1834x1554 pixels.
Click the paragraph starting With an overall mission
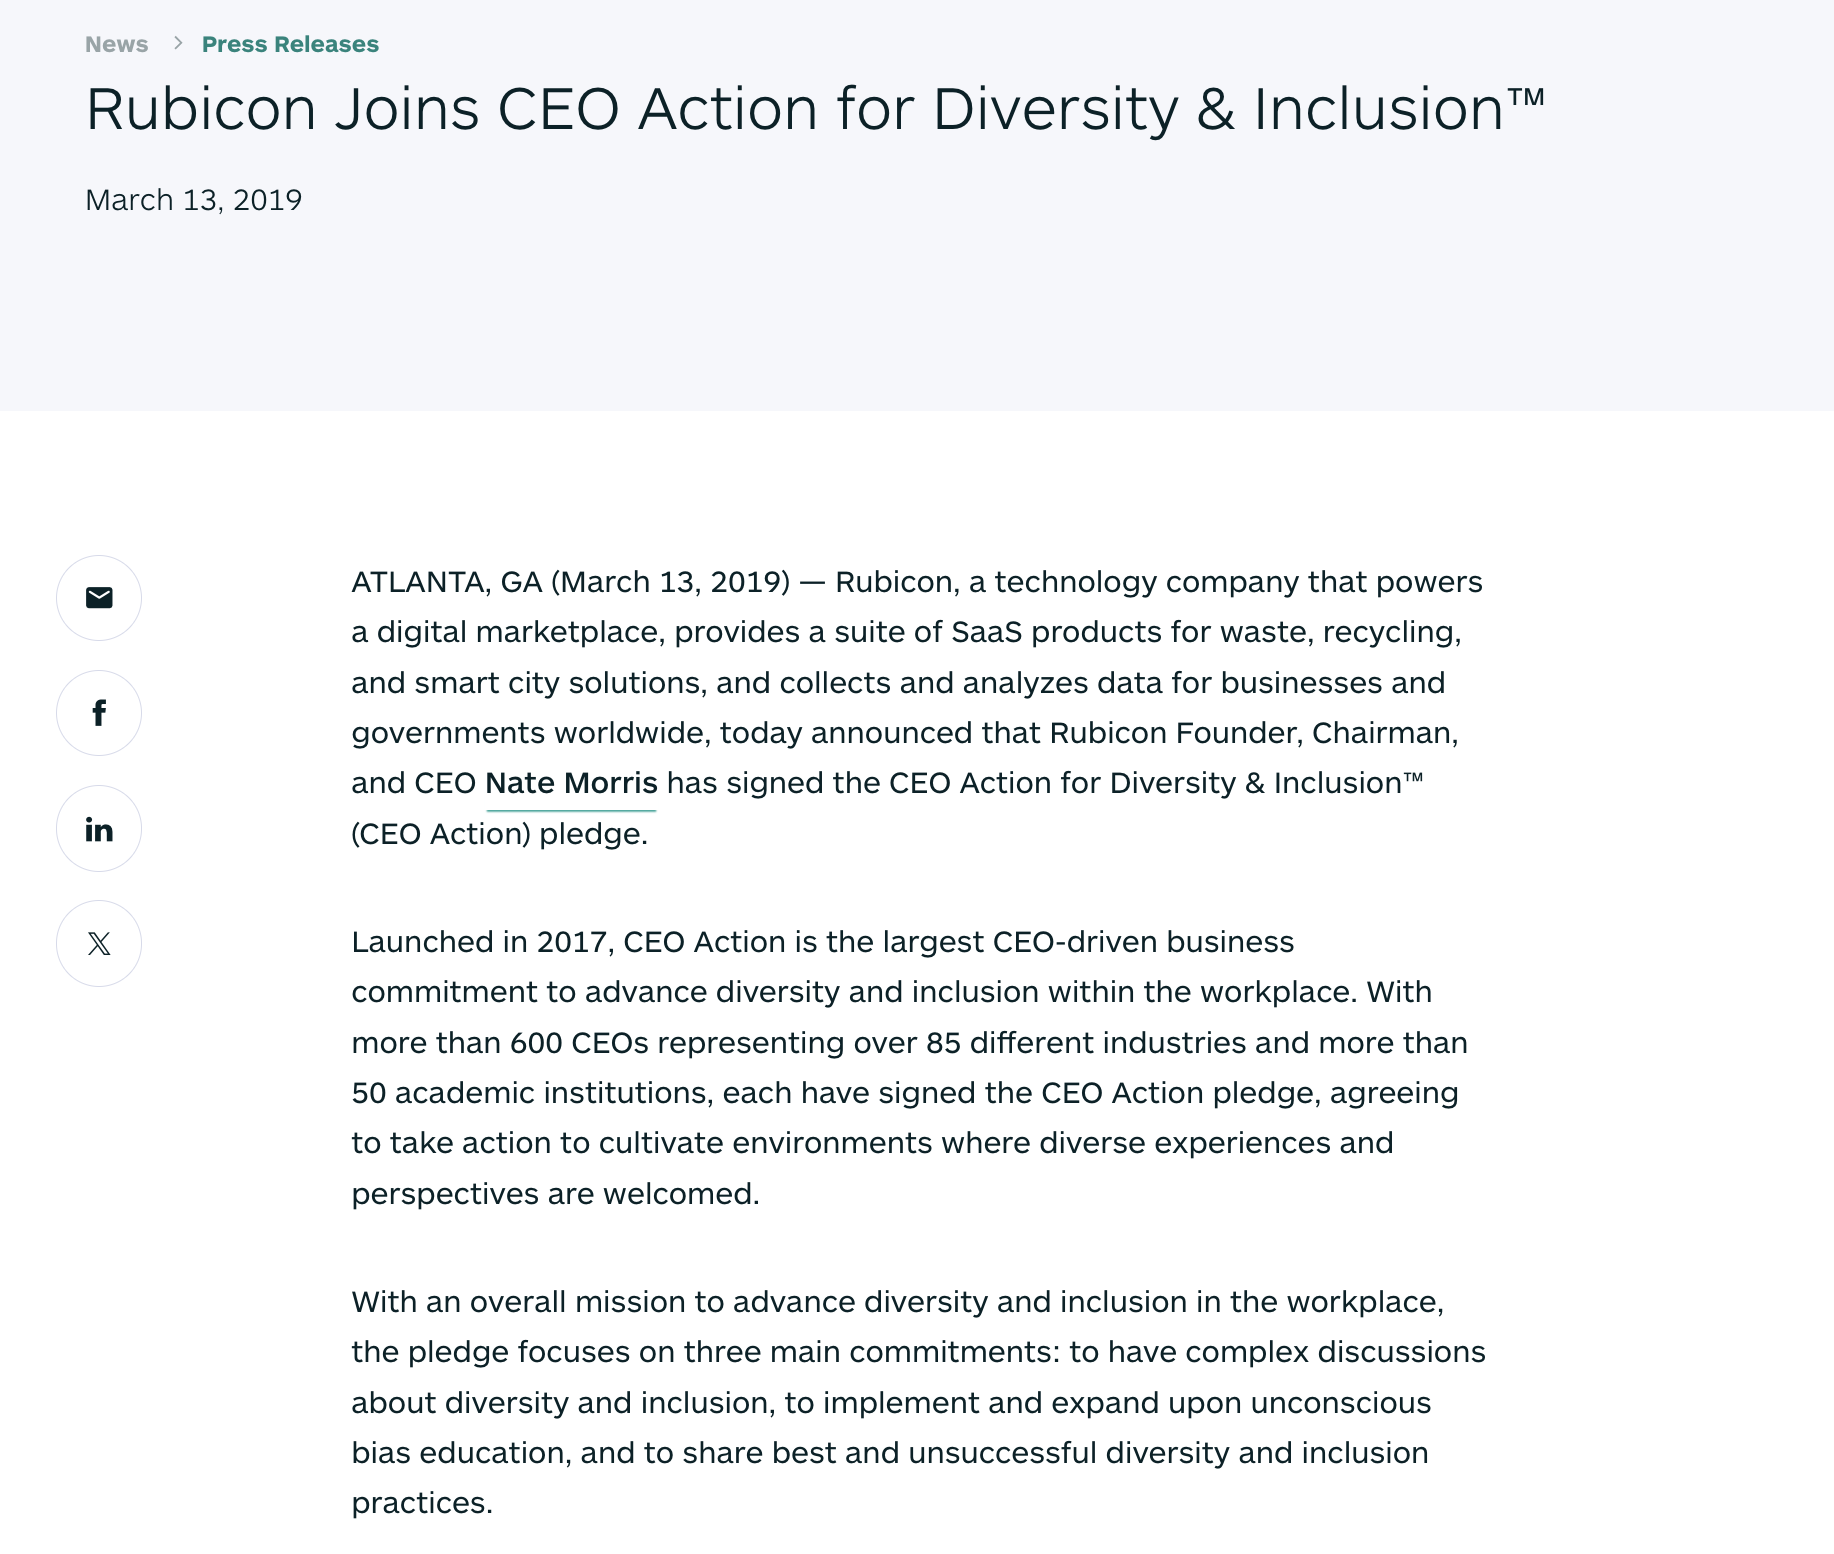pyautogui.click(x=919, y=1402)
